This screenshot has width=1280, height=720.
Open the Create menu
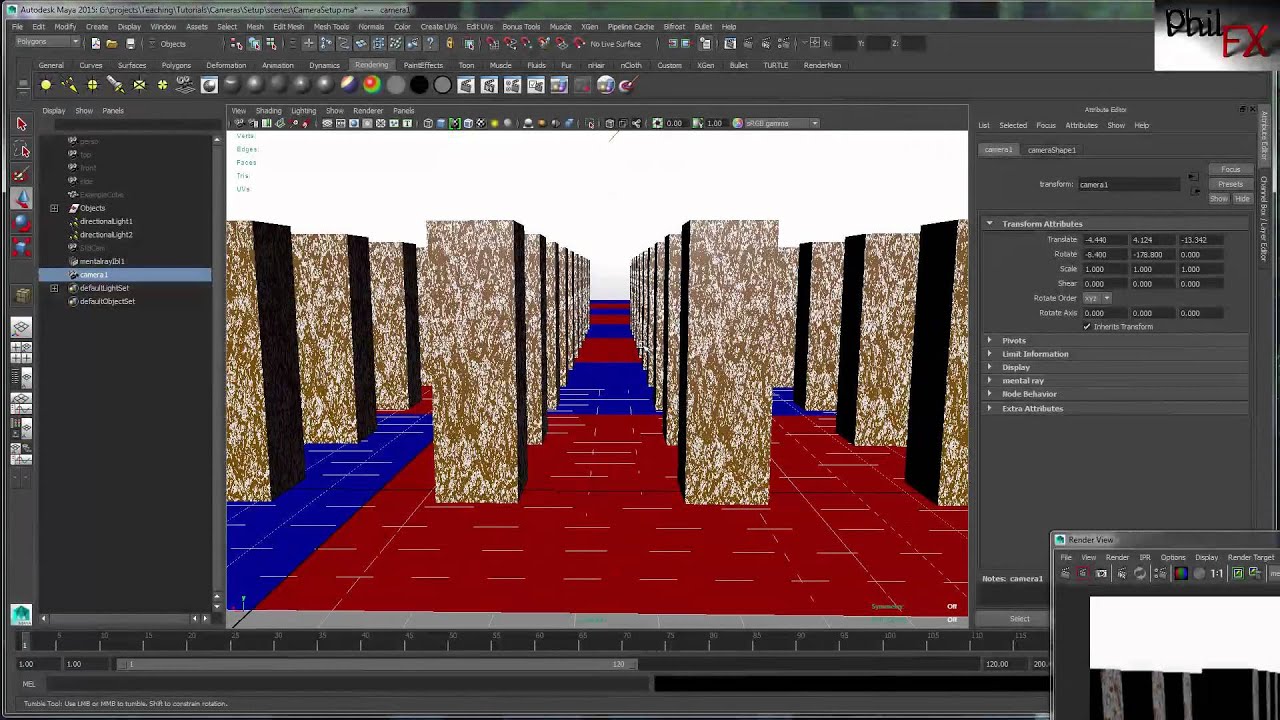tap(97, 27)
